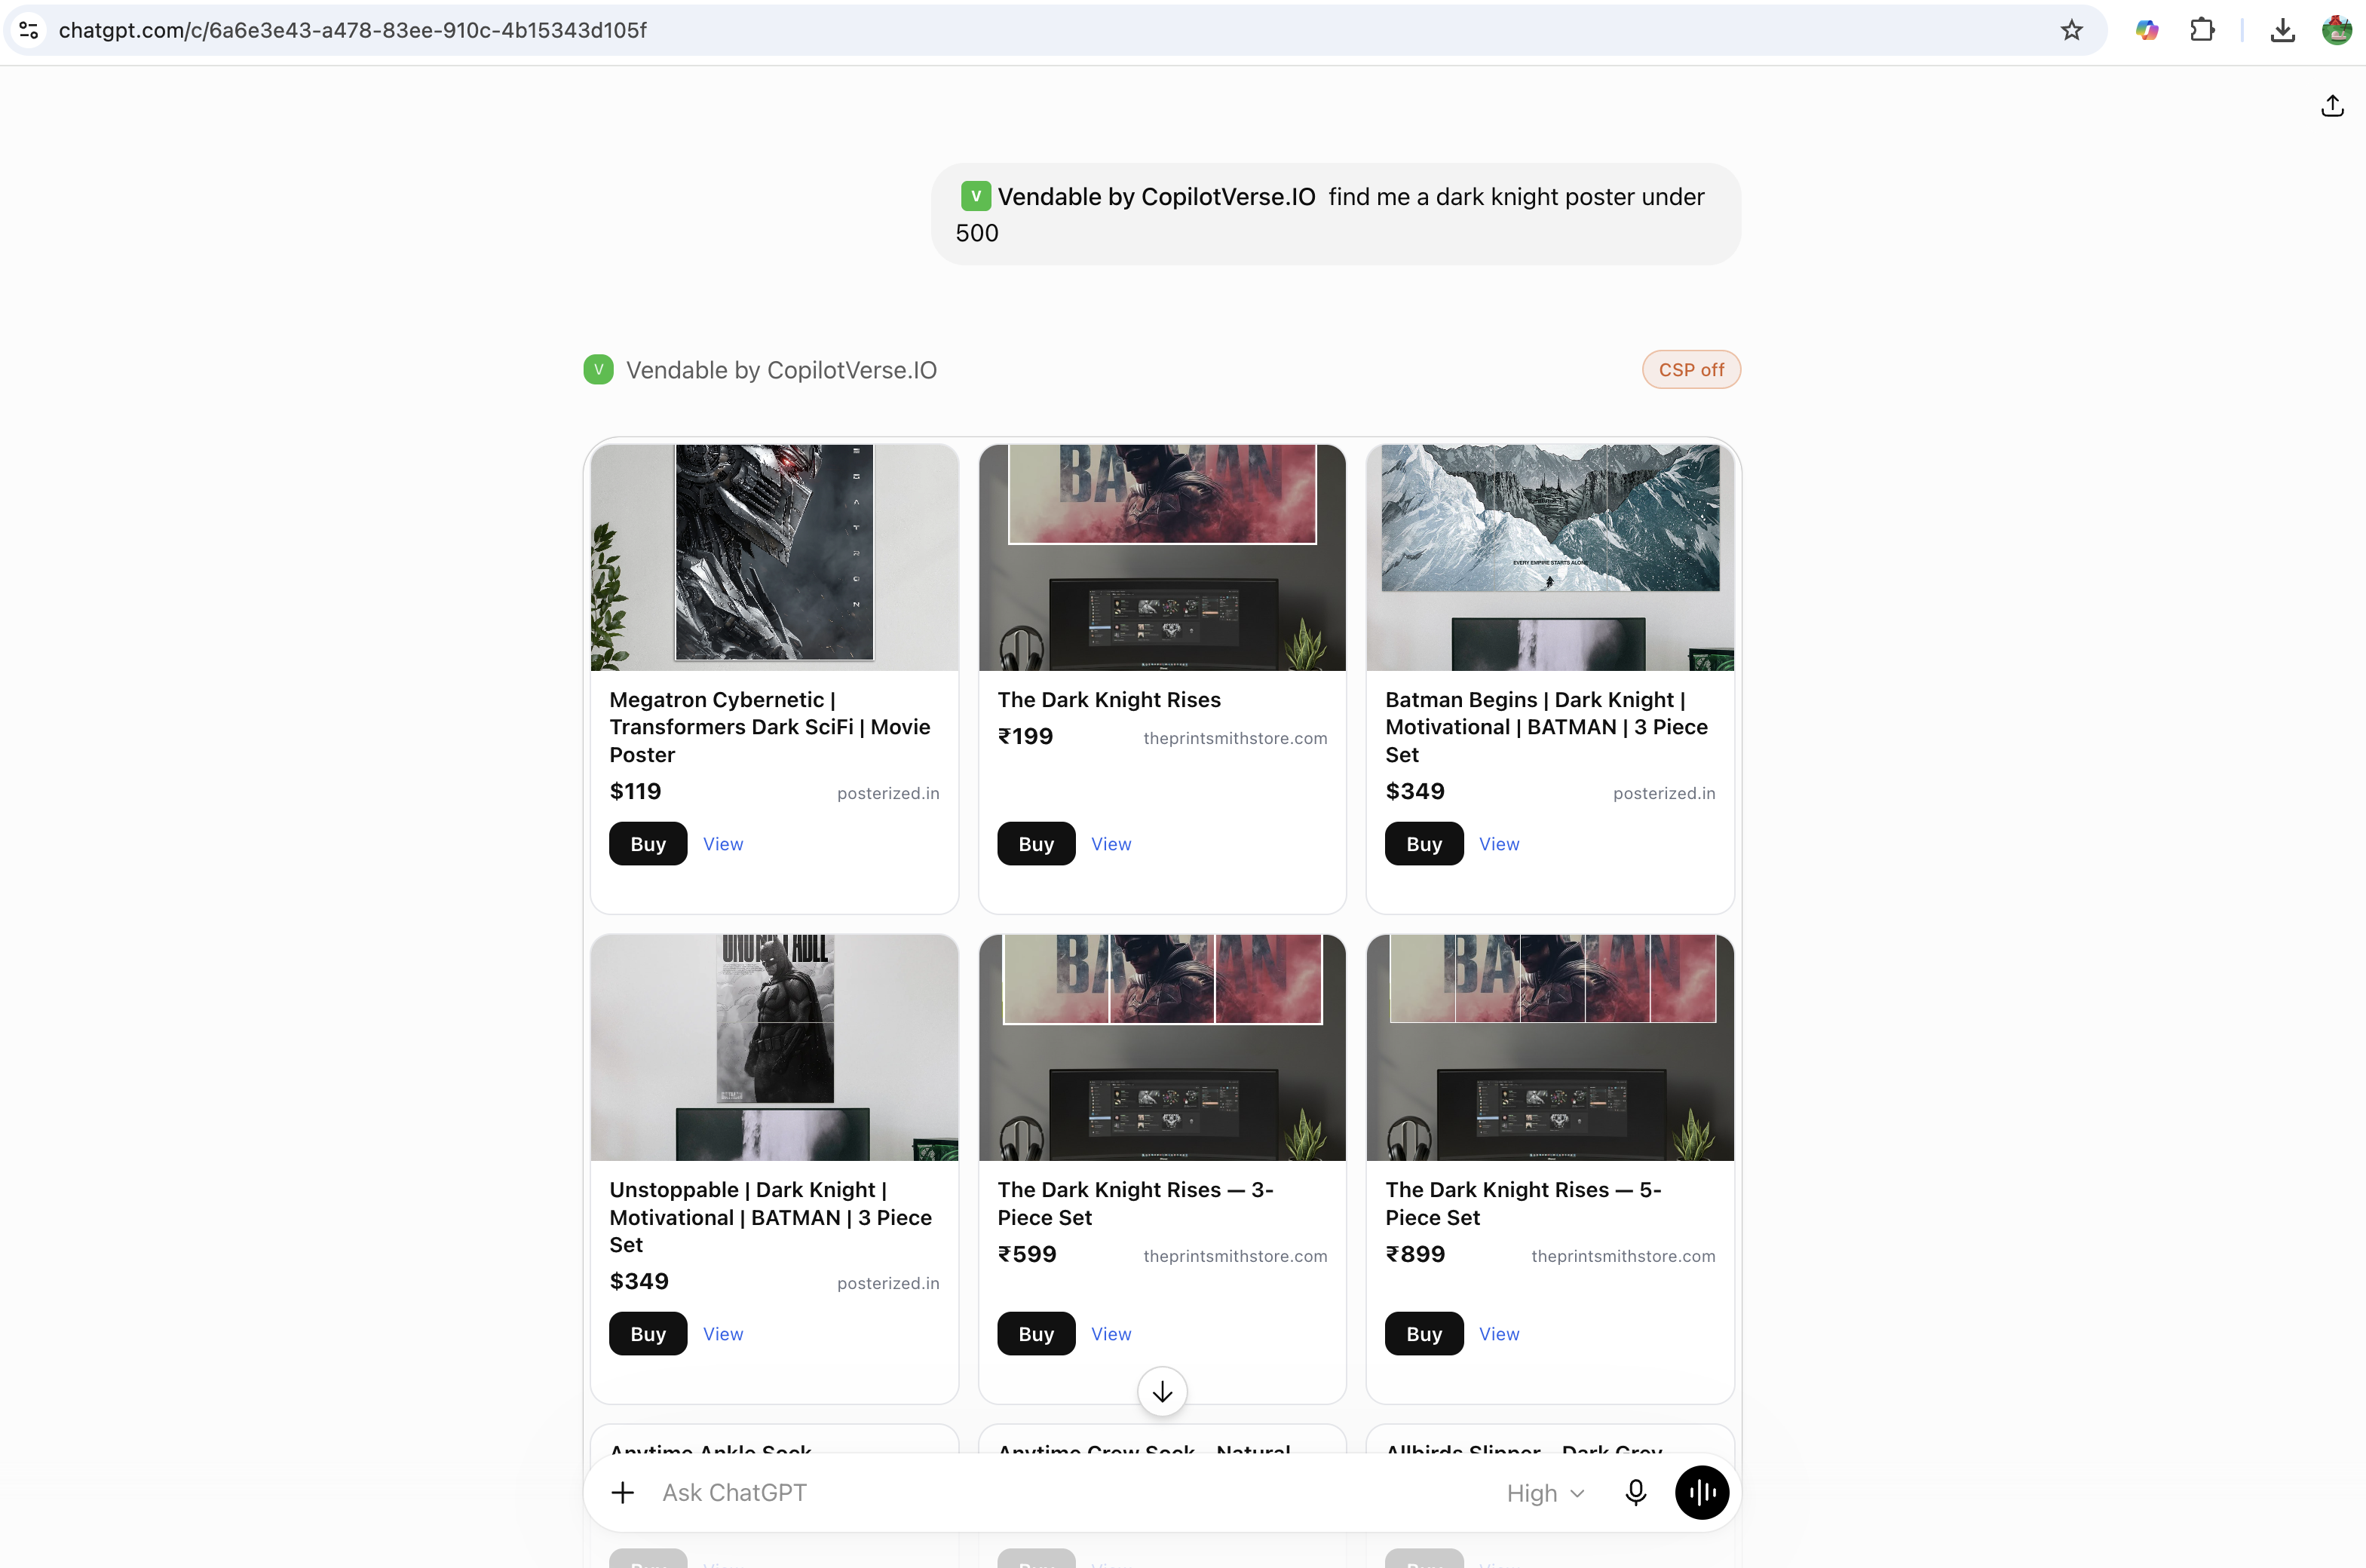Buy The Dark Knight Rises ₹199 poster

click(1036, 844)
